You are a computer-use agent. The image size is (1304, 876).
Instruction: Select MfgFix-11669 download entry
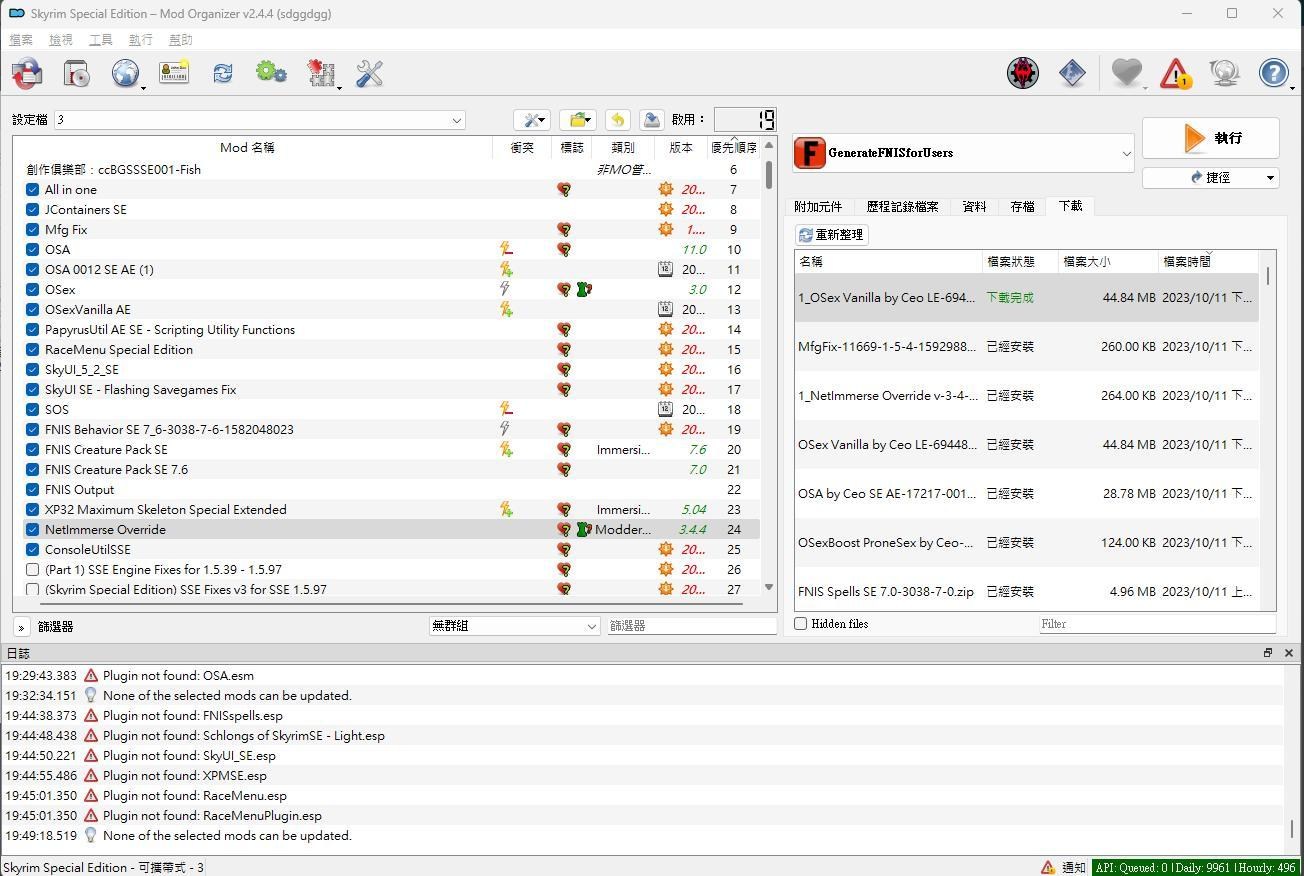[1027, 347]
